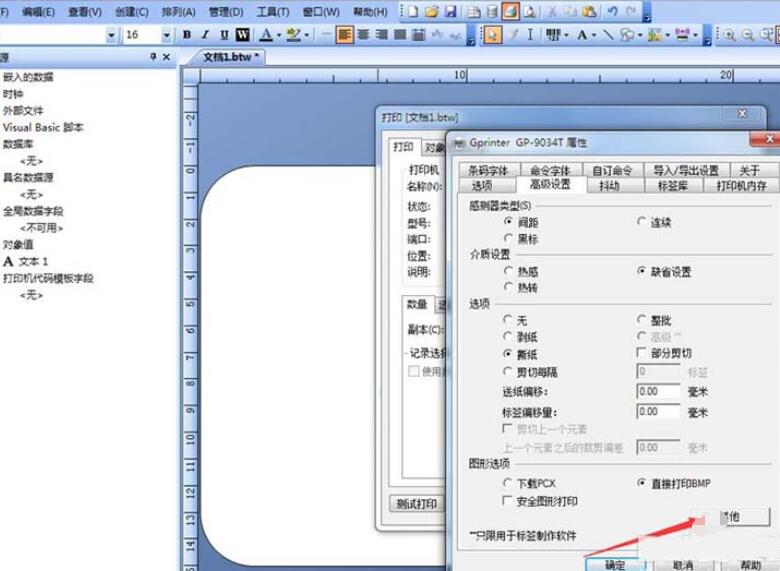
Task: Click the Save document toolbar icon
Action: pyautogui.click(x=450, y=11)
